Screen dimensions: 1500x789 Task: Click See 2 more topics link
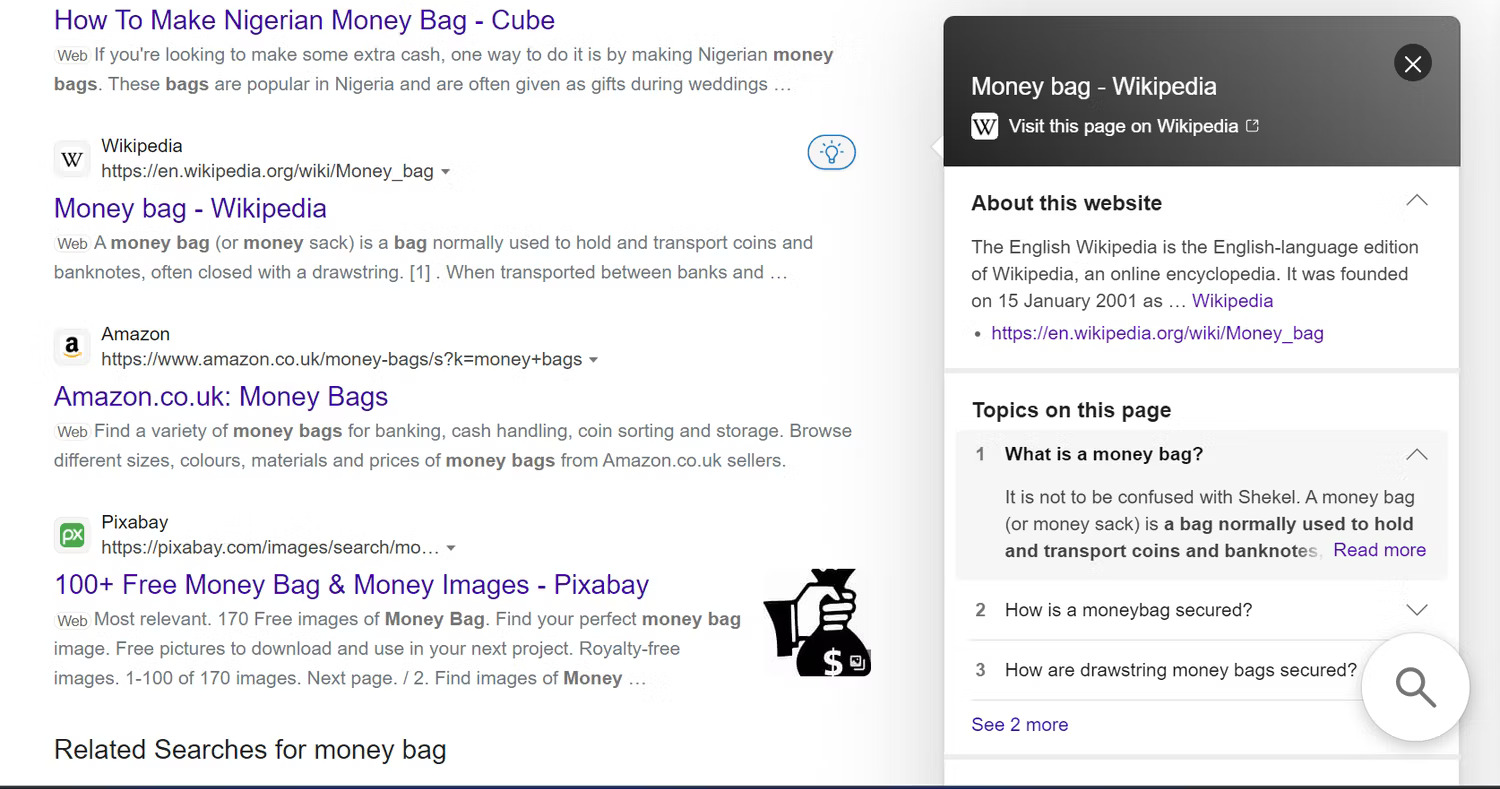tap(1020, 725)
